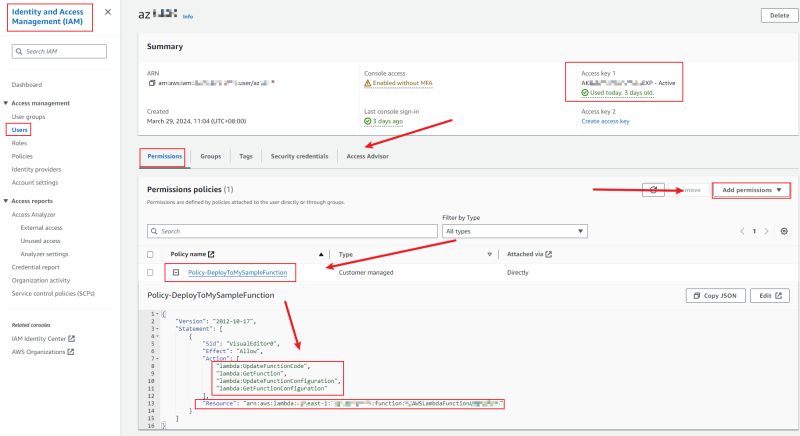Select the Policy-DeployToMySampleFunction row checkbox
Image resolution: width=800 pixels, height=436 pixels.
point(150,273)
